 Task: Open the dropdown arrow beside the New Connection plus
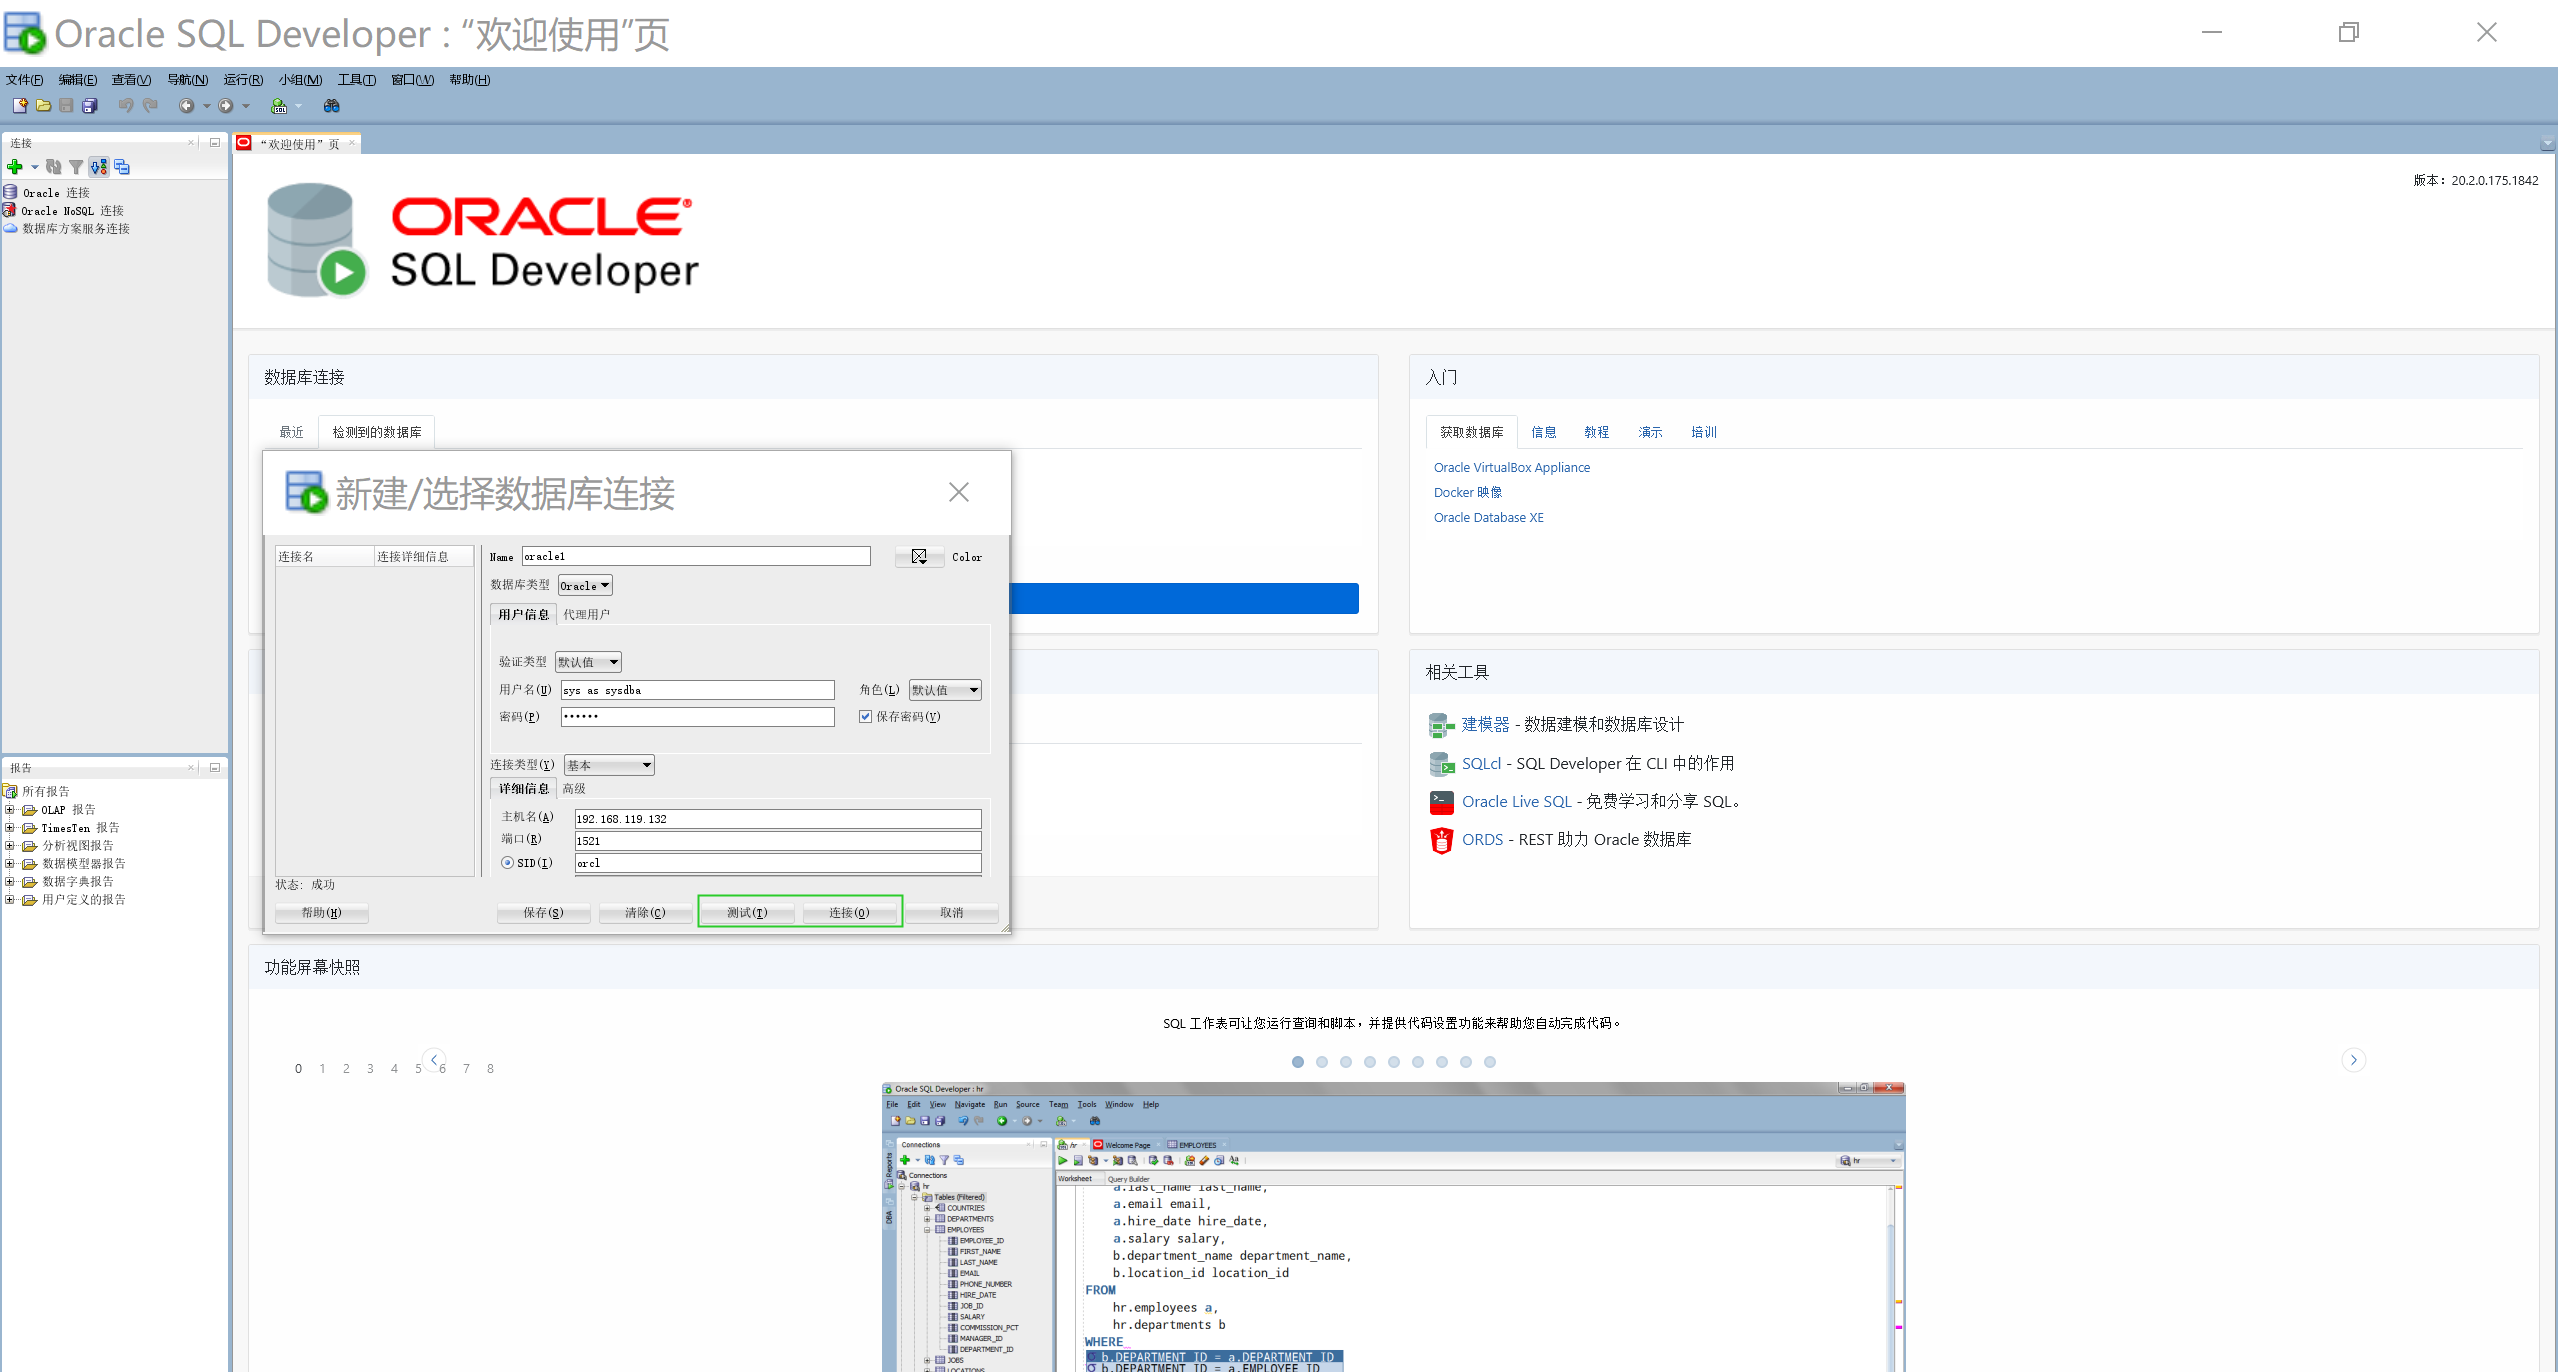(x=34, y=167)
